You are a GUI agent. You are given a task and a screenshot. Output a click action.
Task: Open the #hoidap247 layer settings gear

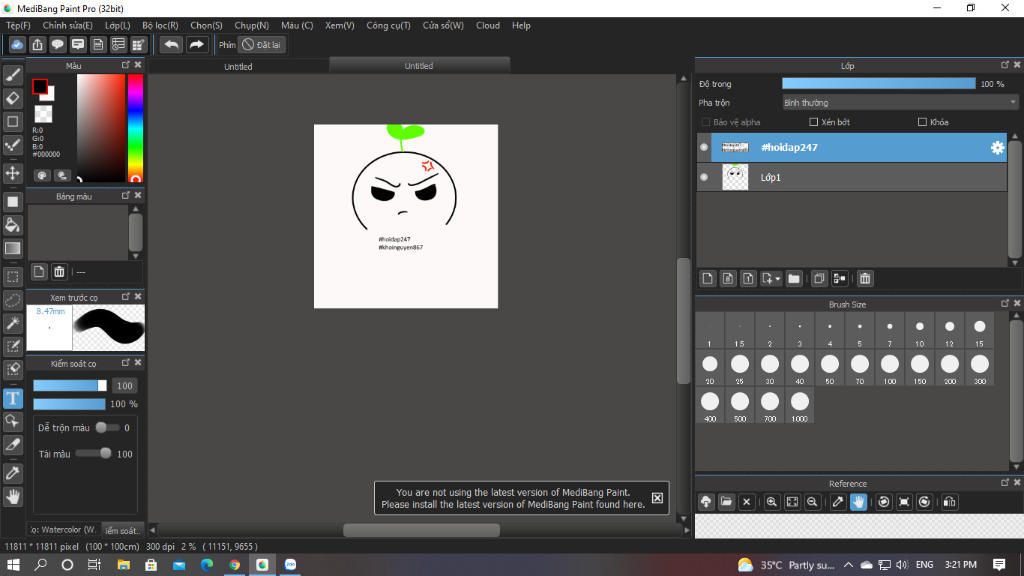click(x=997, y=148)
